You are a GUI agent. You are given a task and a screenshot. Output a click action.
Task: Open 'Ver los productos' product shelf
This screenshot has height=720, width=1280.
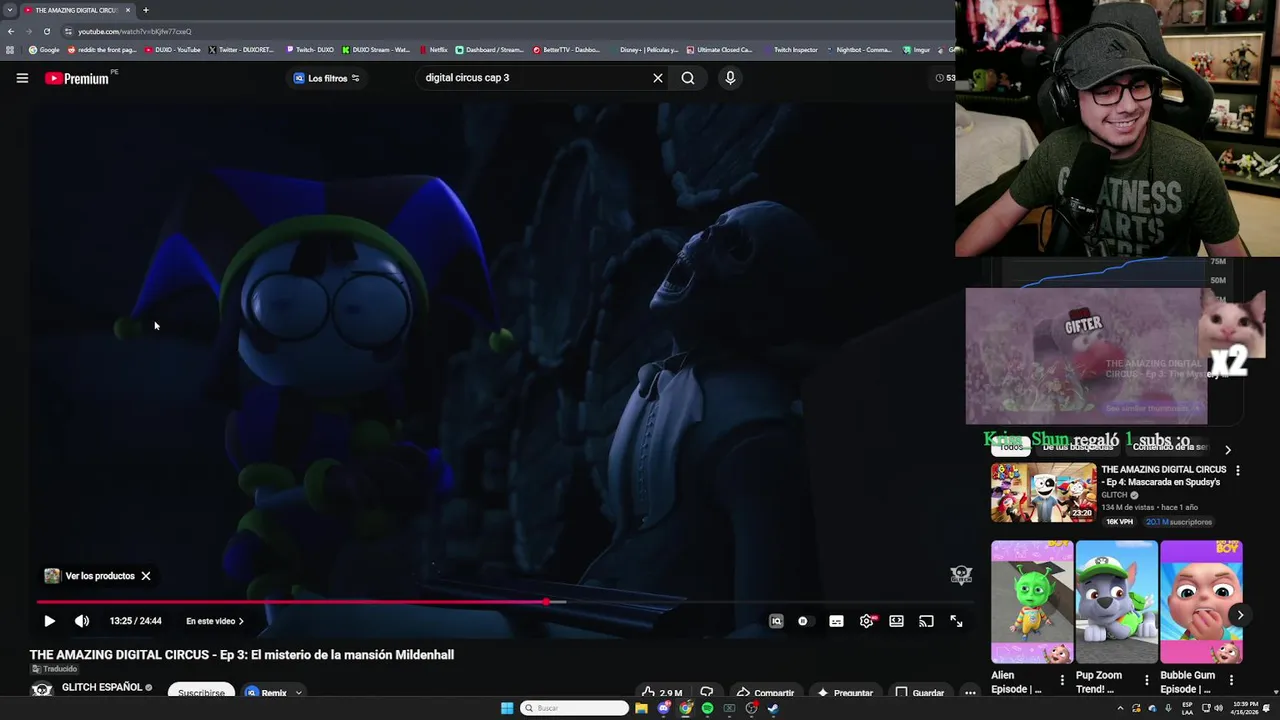coord(91,576)
